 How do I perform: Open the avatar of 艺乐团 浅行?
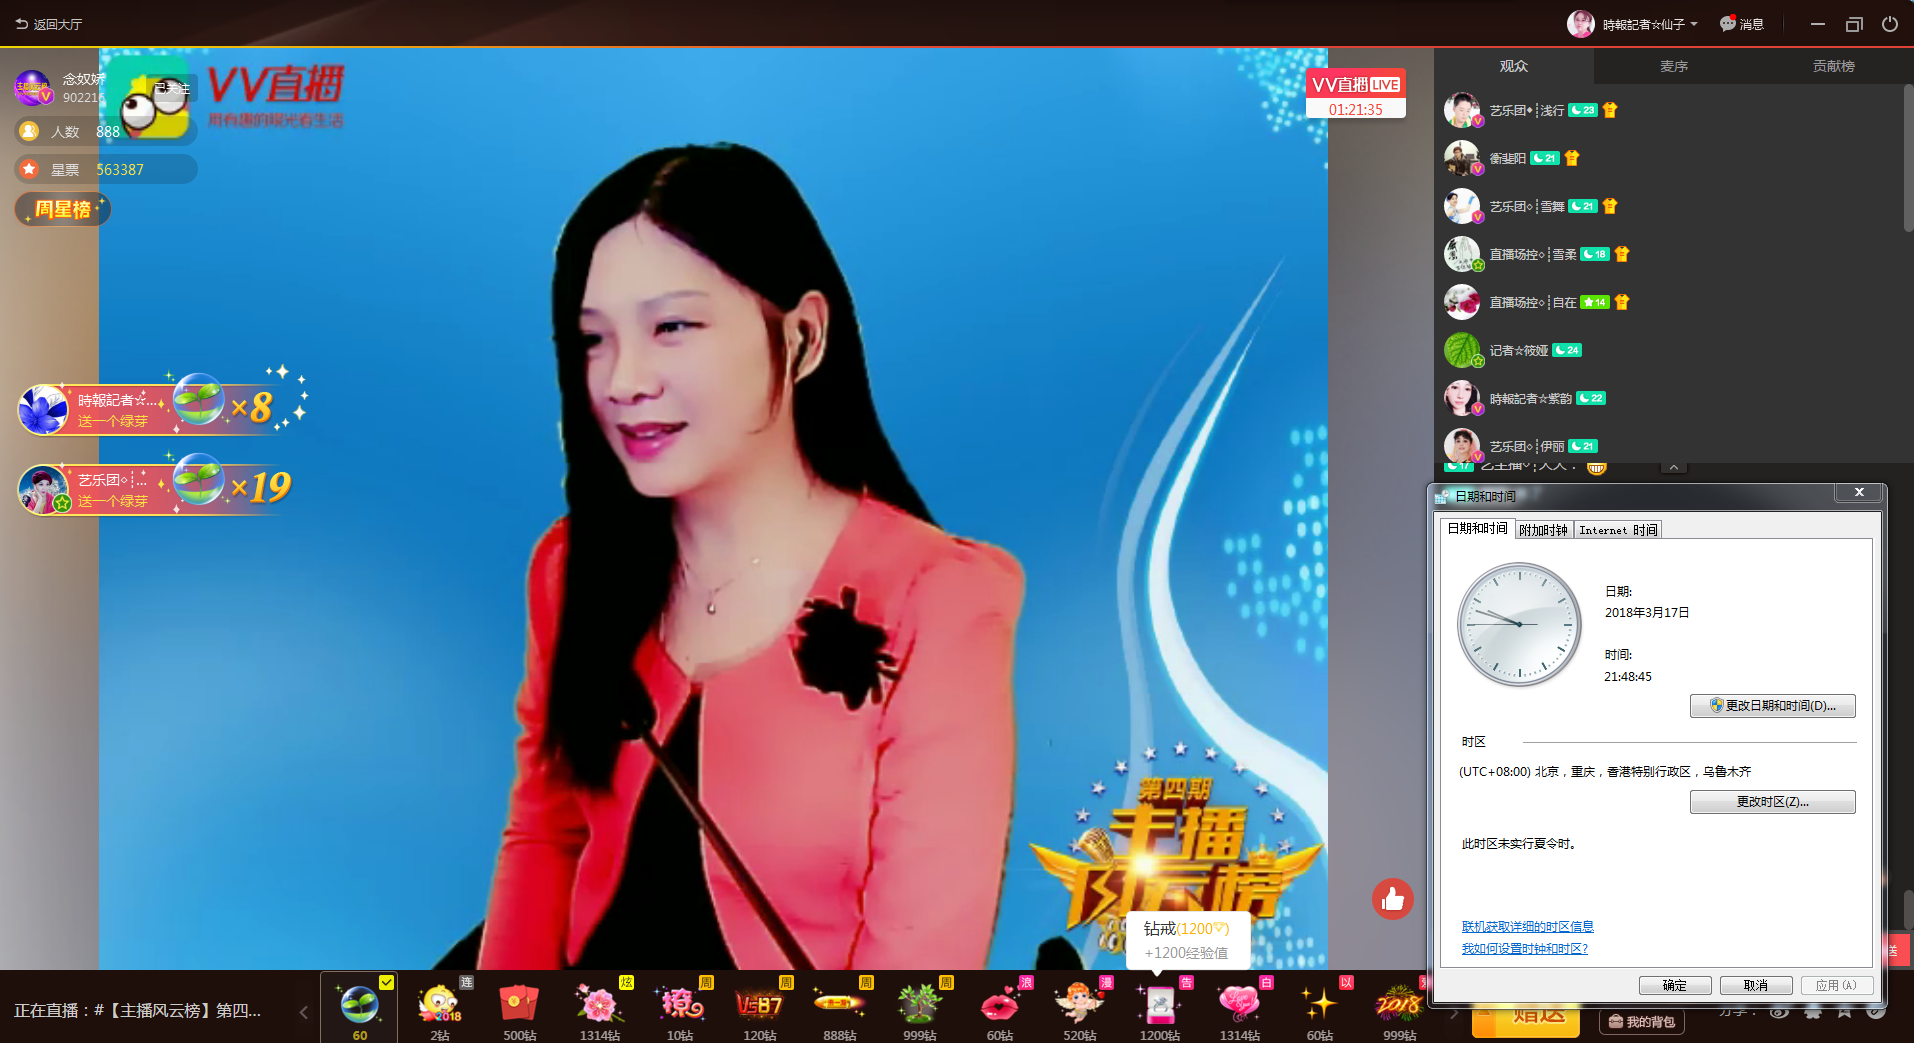pos(1462,110)
